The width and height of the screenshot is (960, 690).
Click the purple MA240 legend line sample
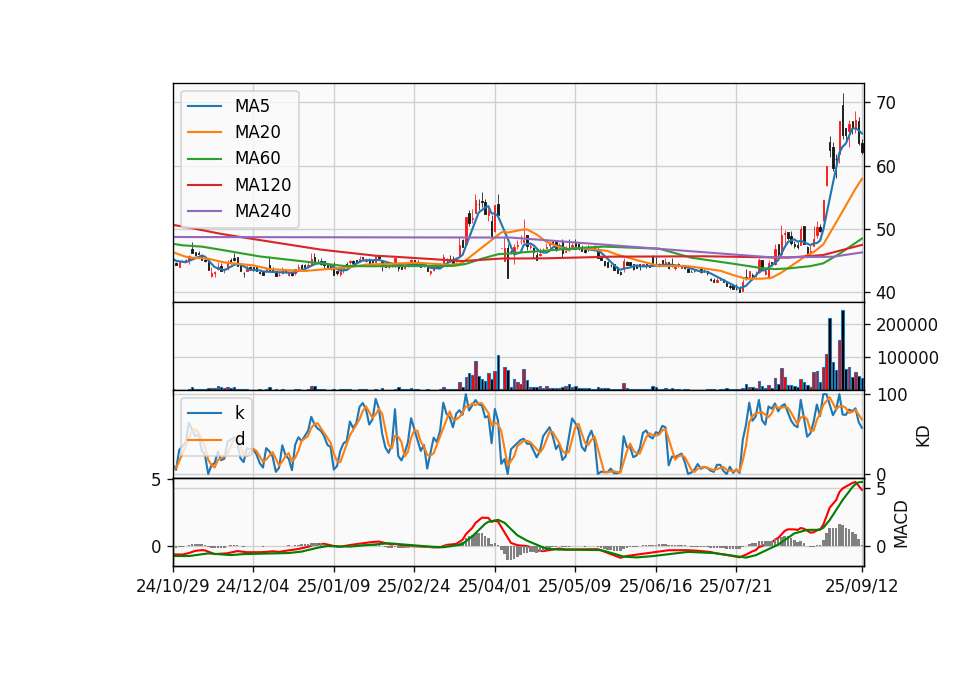[204, 211]
